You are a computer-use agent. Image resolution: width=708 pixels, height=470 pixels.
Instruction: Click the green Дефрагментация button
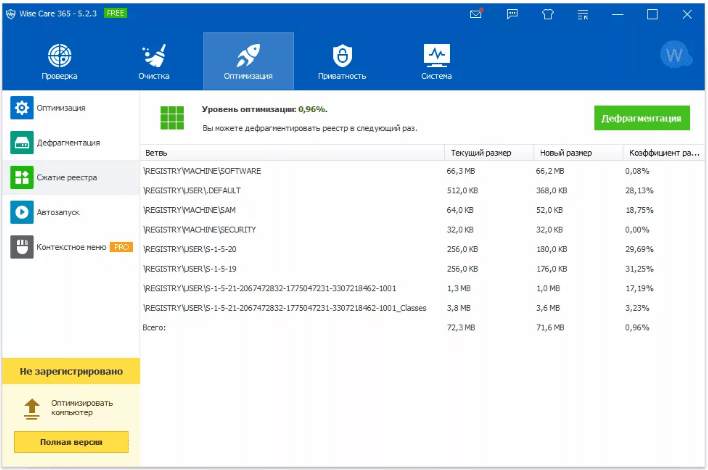click(x=642, y=118)
